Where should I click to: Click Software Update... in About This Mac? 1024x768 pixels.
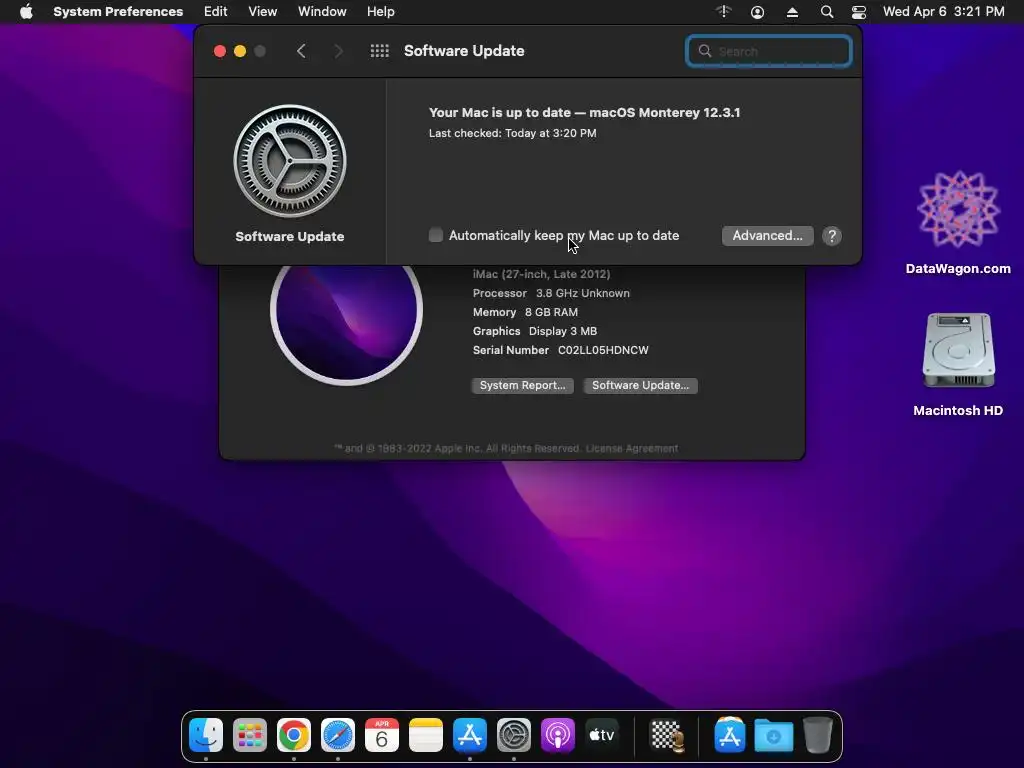640,385
